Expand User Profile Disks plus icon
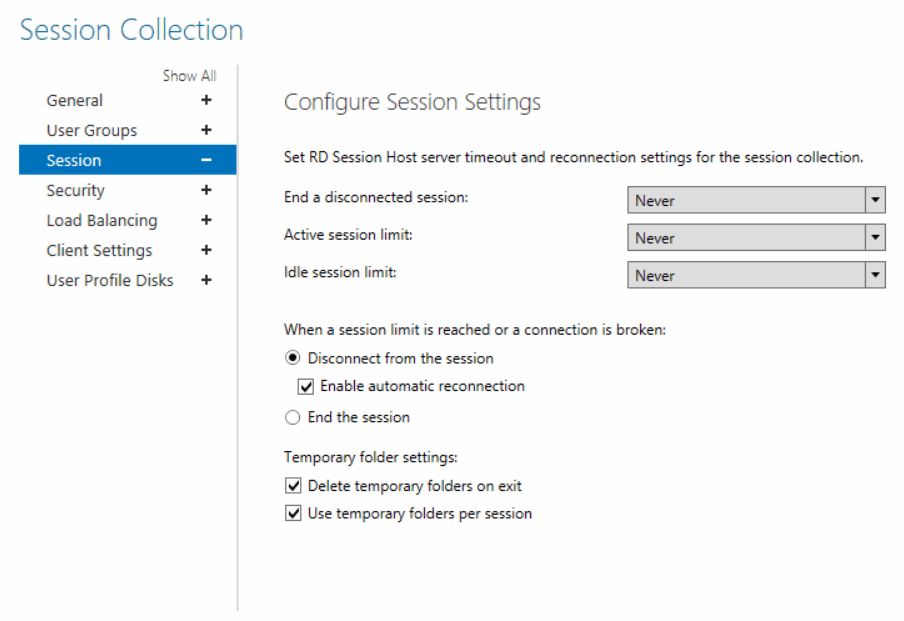The height and width of the screenshot is (621, 904). pos(206,280)
